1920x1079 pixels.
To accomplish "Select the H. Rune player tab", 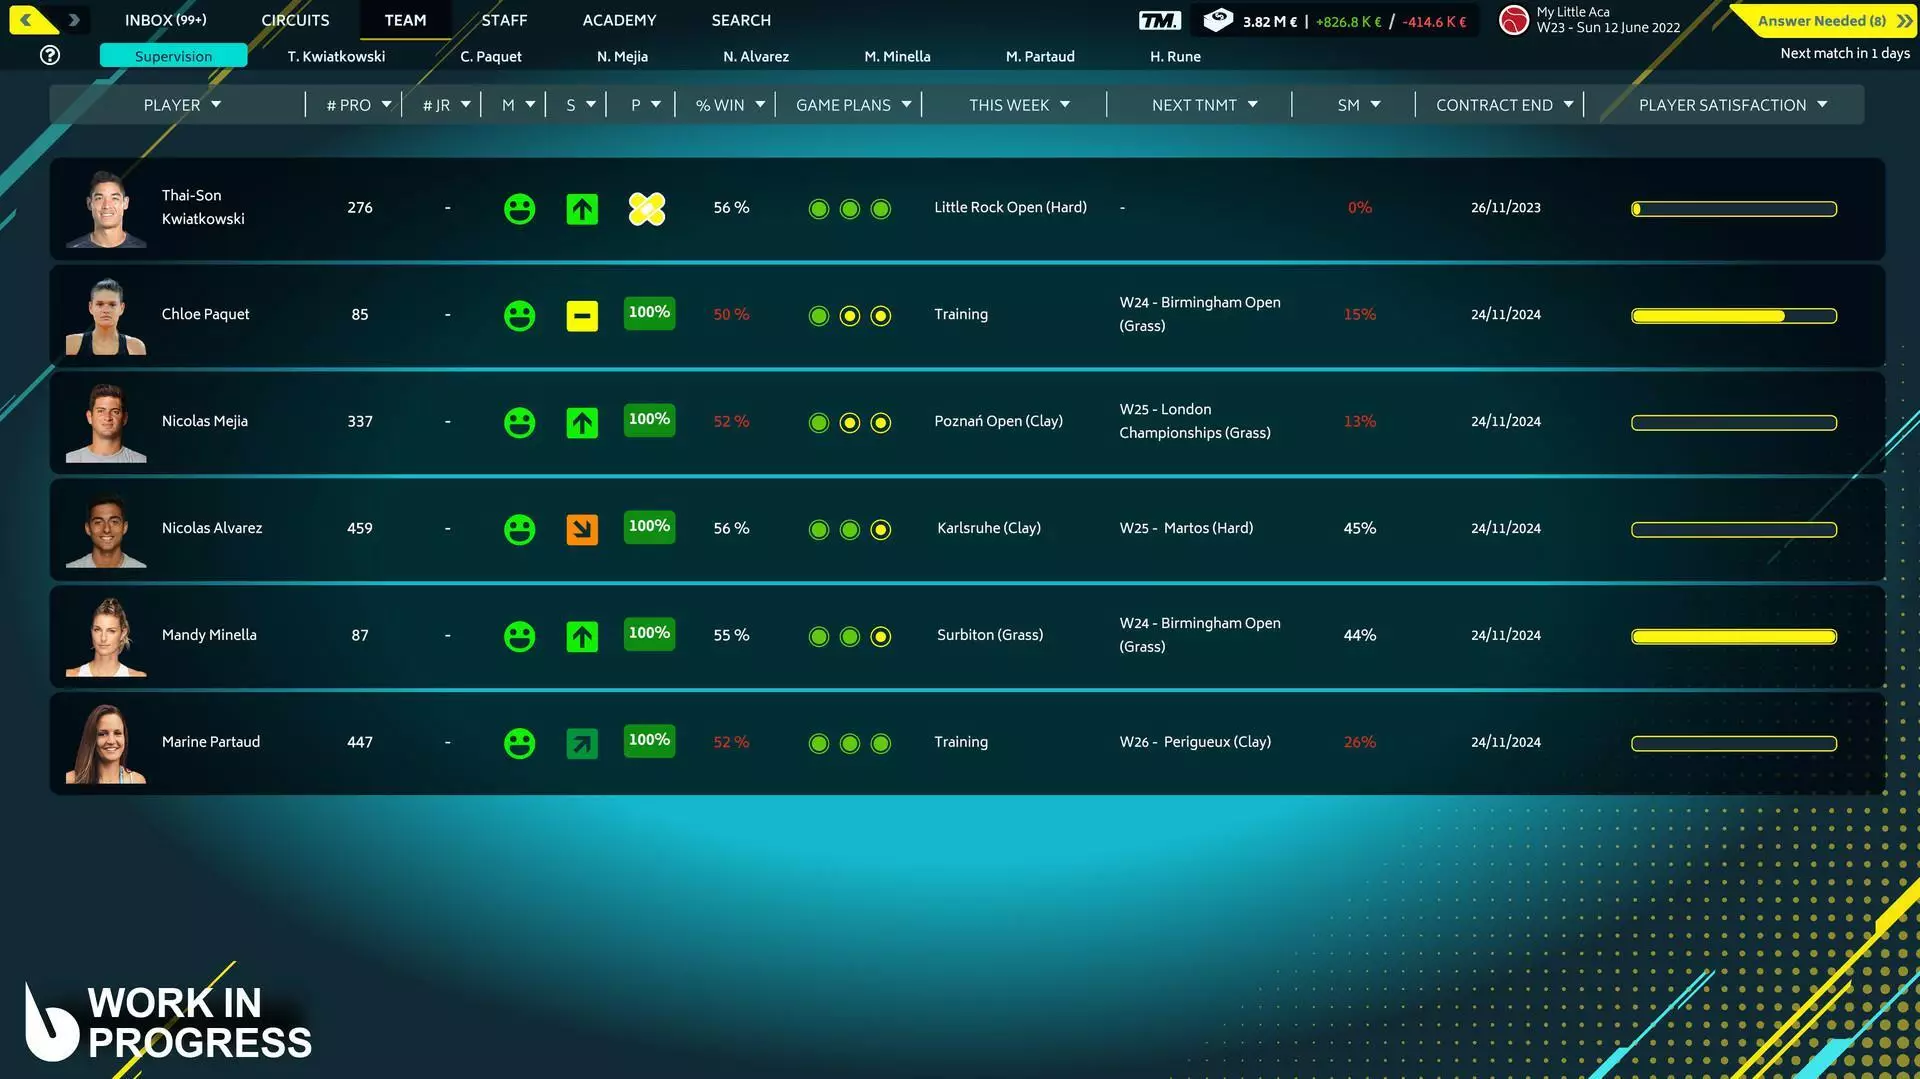I will [x=1175, y=56].
